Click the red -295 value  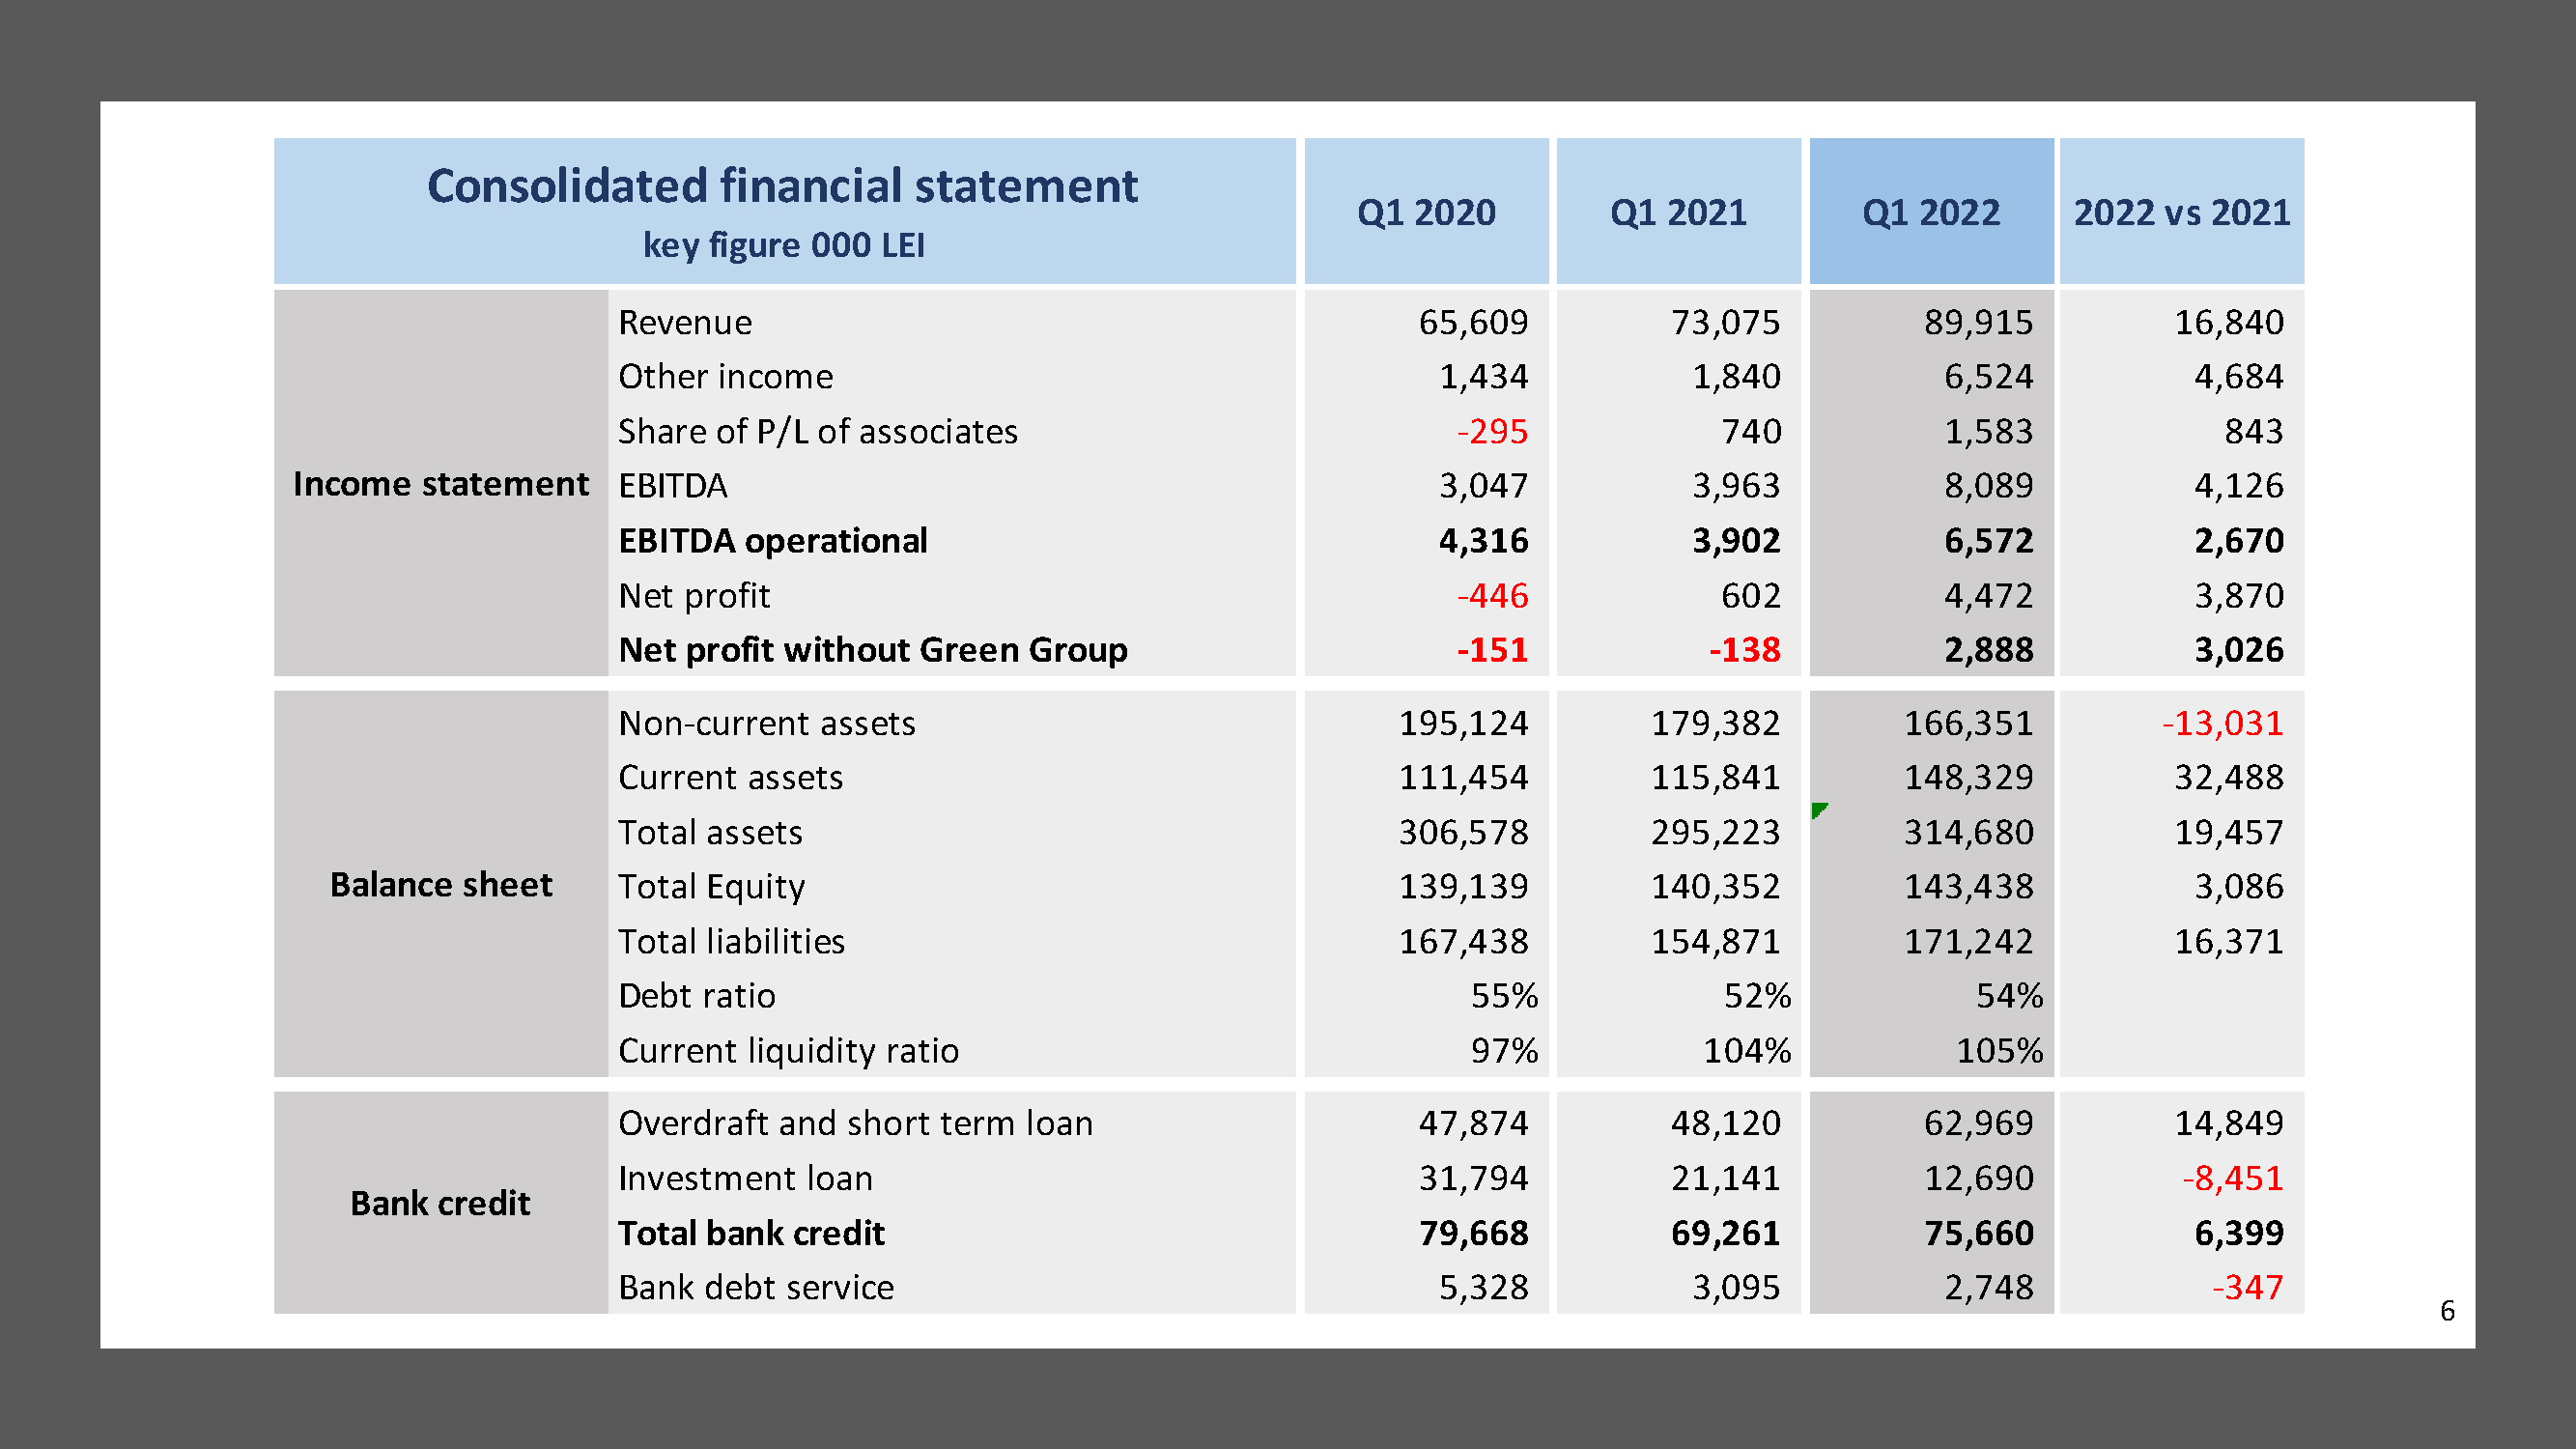click(1491, 432)
